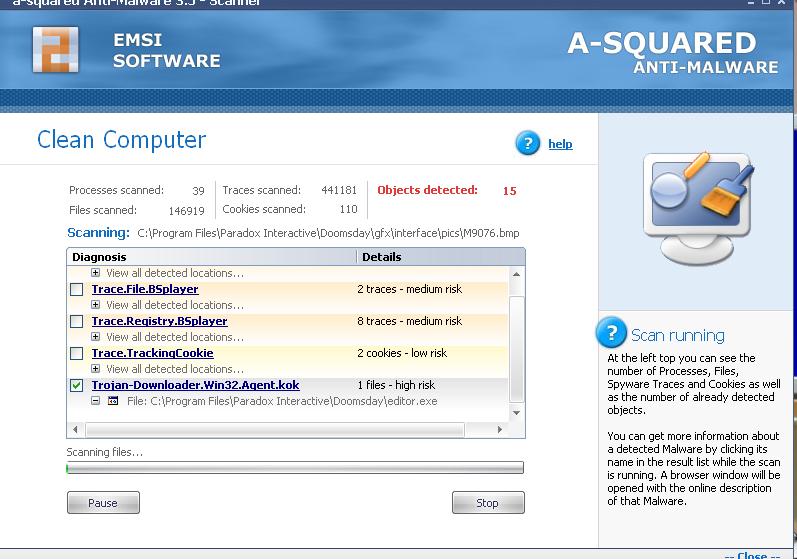Open Trace.TrackingCookie description link
The width and height of the screenshot is (797, 559).
point(152,353)
